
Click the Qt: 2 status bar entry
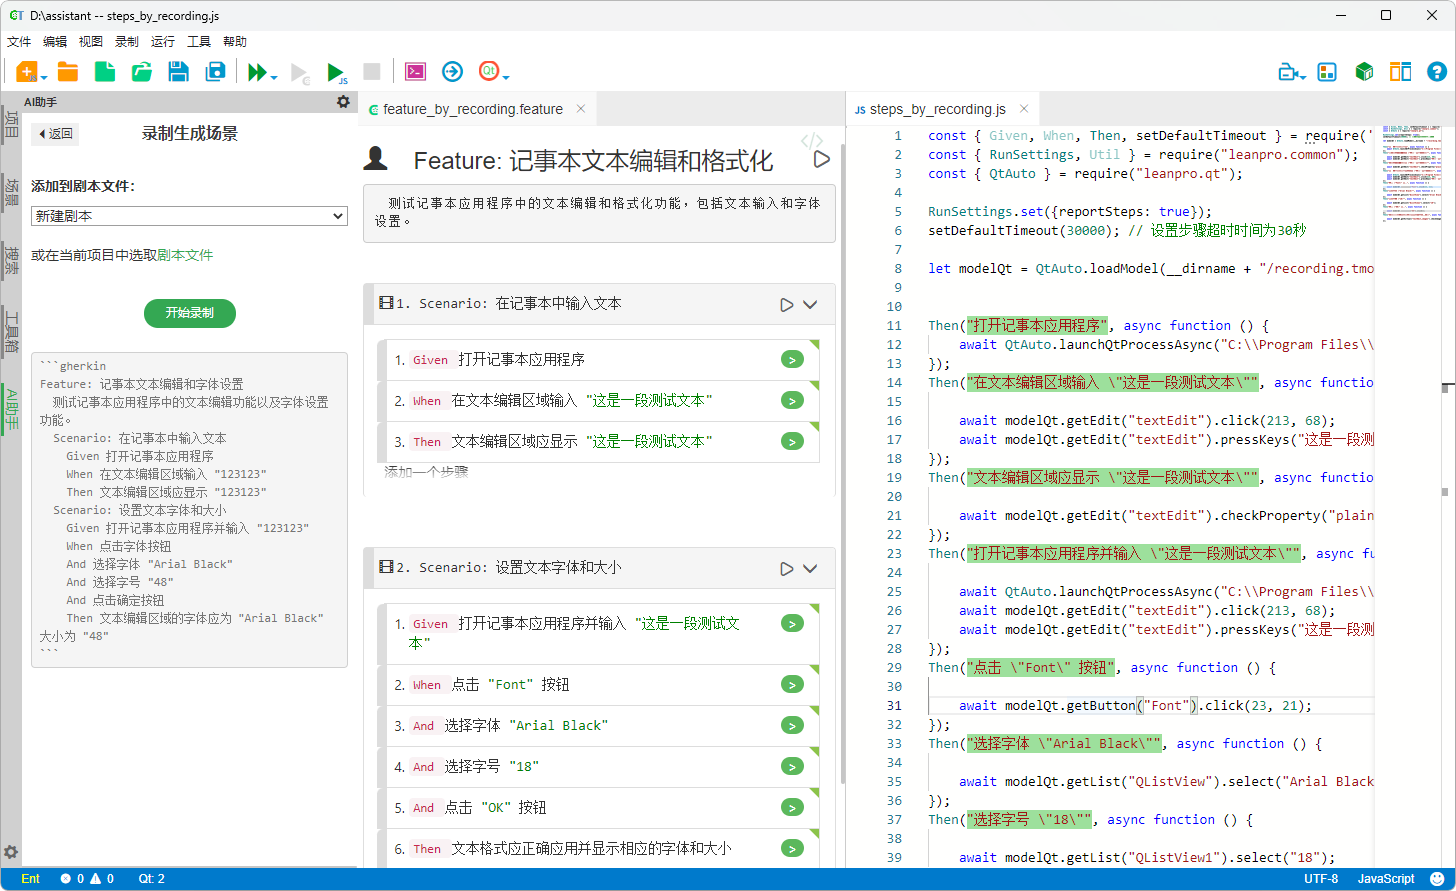point(152,879)
